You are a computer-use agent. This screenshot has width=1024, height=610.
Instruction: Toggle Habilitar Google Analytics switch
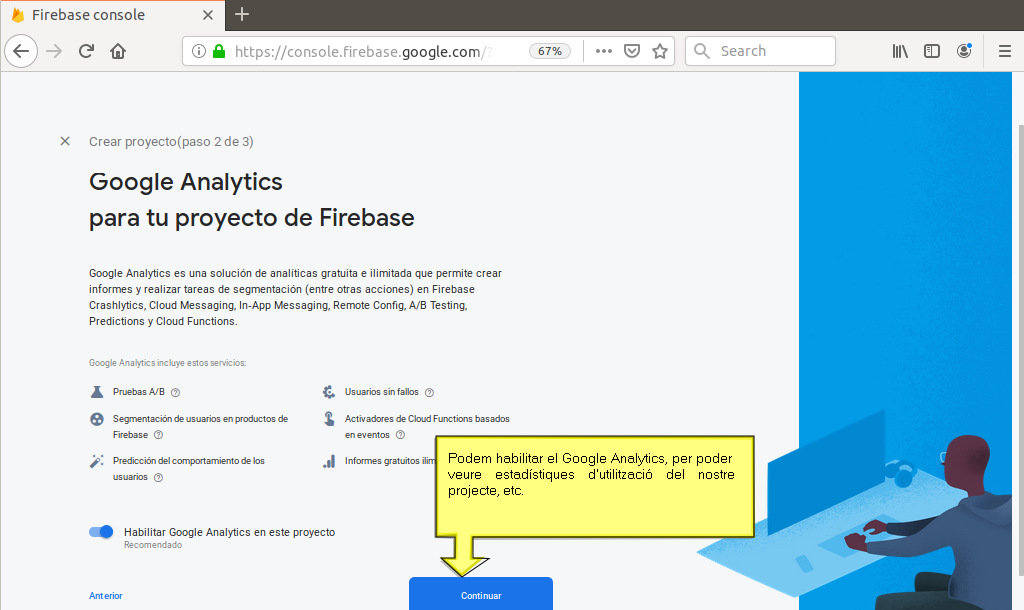(x=101, y=532)
